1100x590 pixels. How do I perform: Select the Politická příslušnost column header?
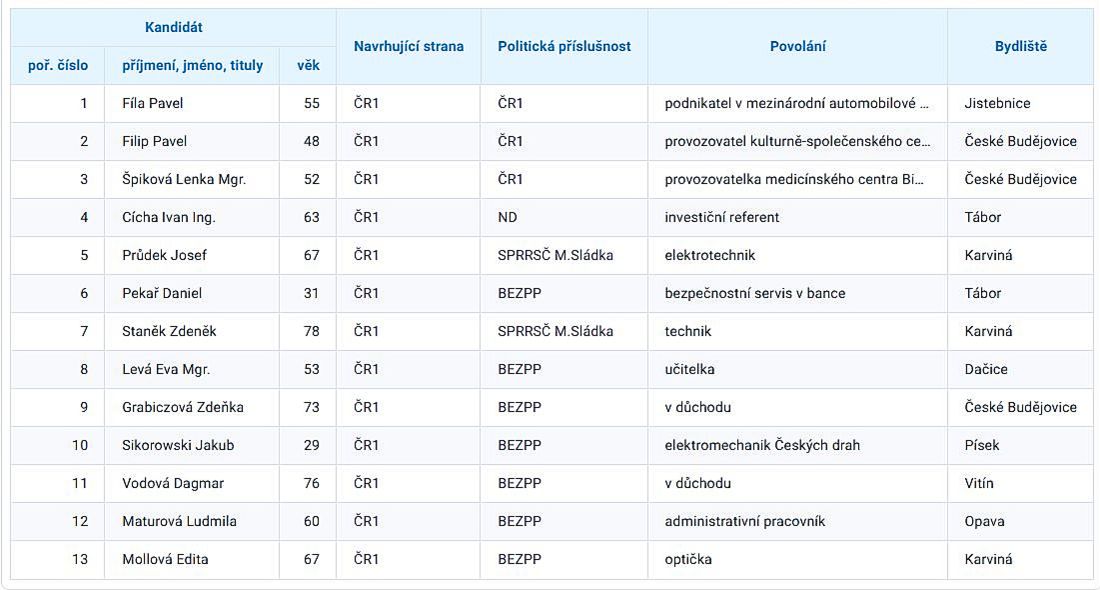[x=564, y=46]
